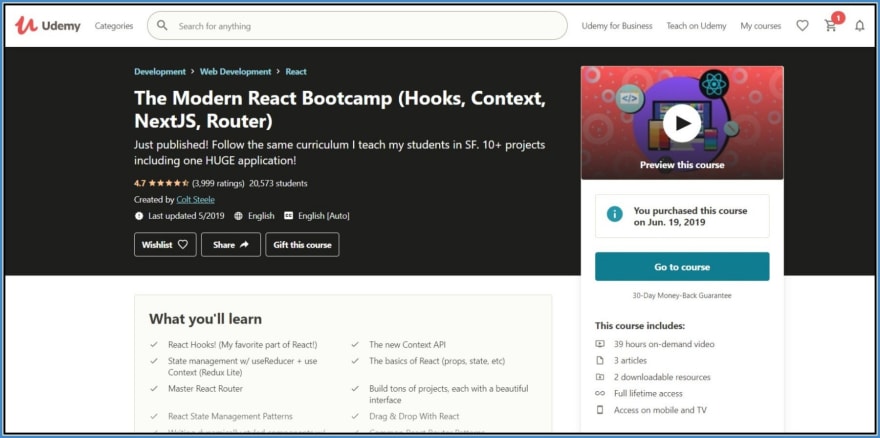Click 'The basics of React' item
The height and width of the screenshot is (438, 880).
[x=437, y=361]
